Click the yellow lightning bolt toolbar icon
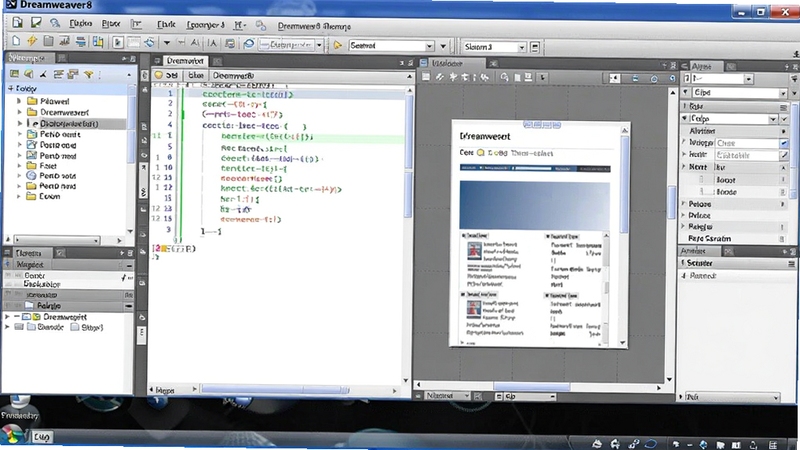800x450 pixels. tap(32, 41)
